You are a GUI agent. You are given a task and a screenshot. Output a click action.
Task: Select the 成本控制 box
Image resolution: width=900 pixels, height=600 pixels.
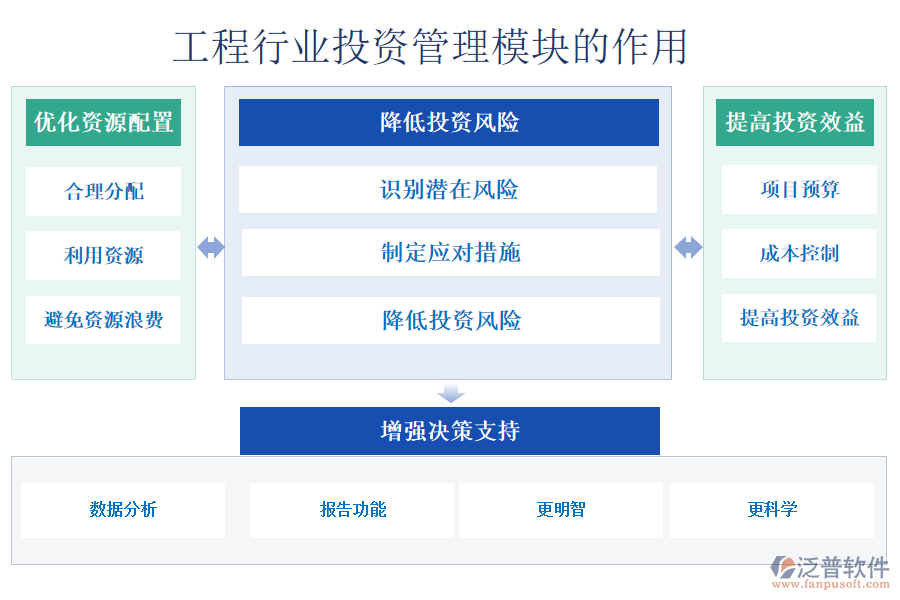[799, 254]
